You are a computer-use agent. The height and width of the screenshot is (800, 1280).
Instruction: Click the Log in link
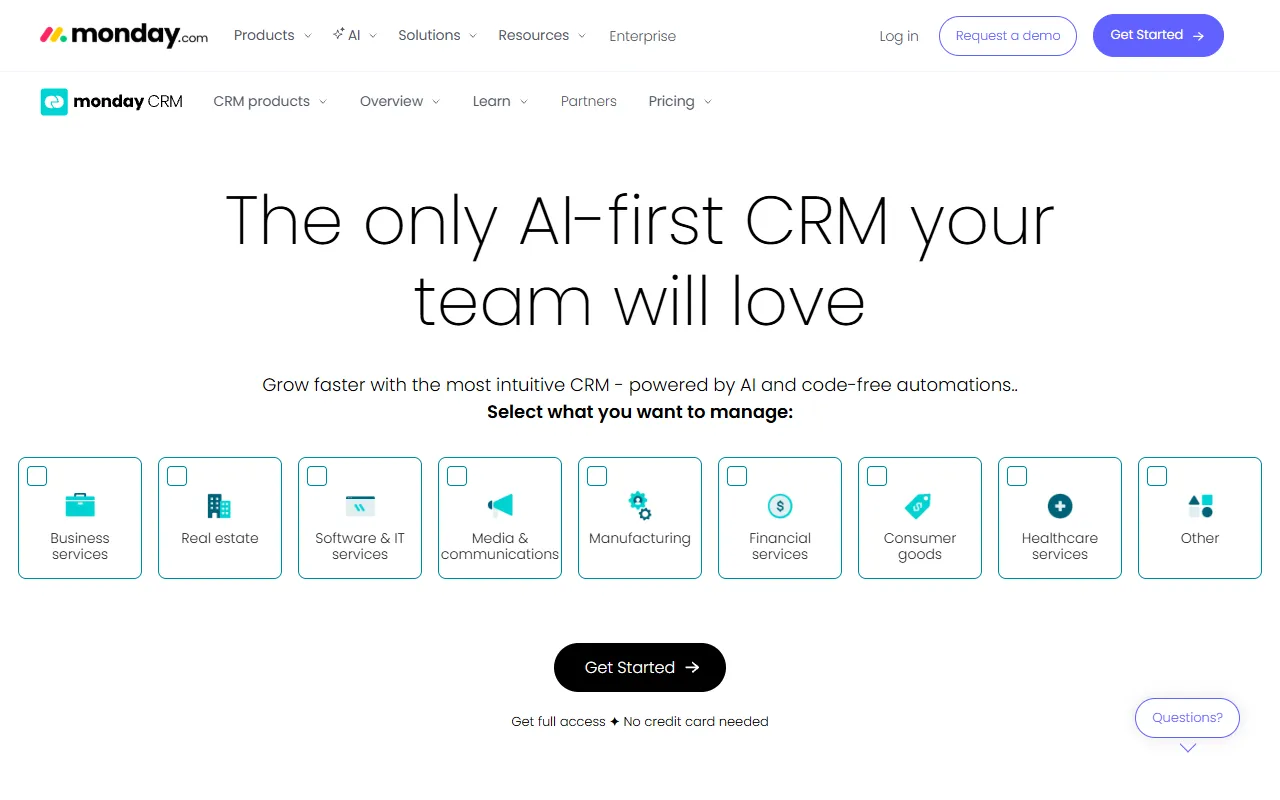(898, 36)
